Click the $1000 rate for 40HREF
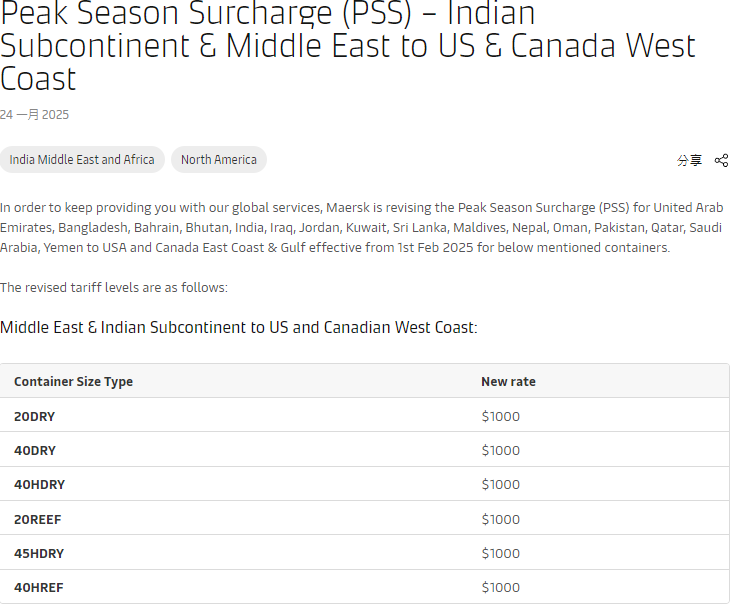This screenshot has width=731, height=605. click(501, 588)
